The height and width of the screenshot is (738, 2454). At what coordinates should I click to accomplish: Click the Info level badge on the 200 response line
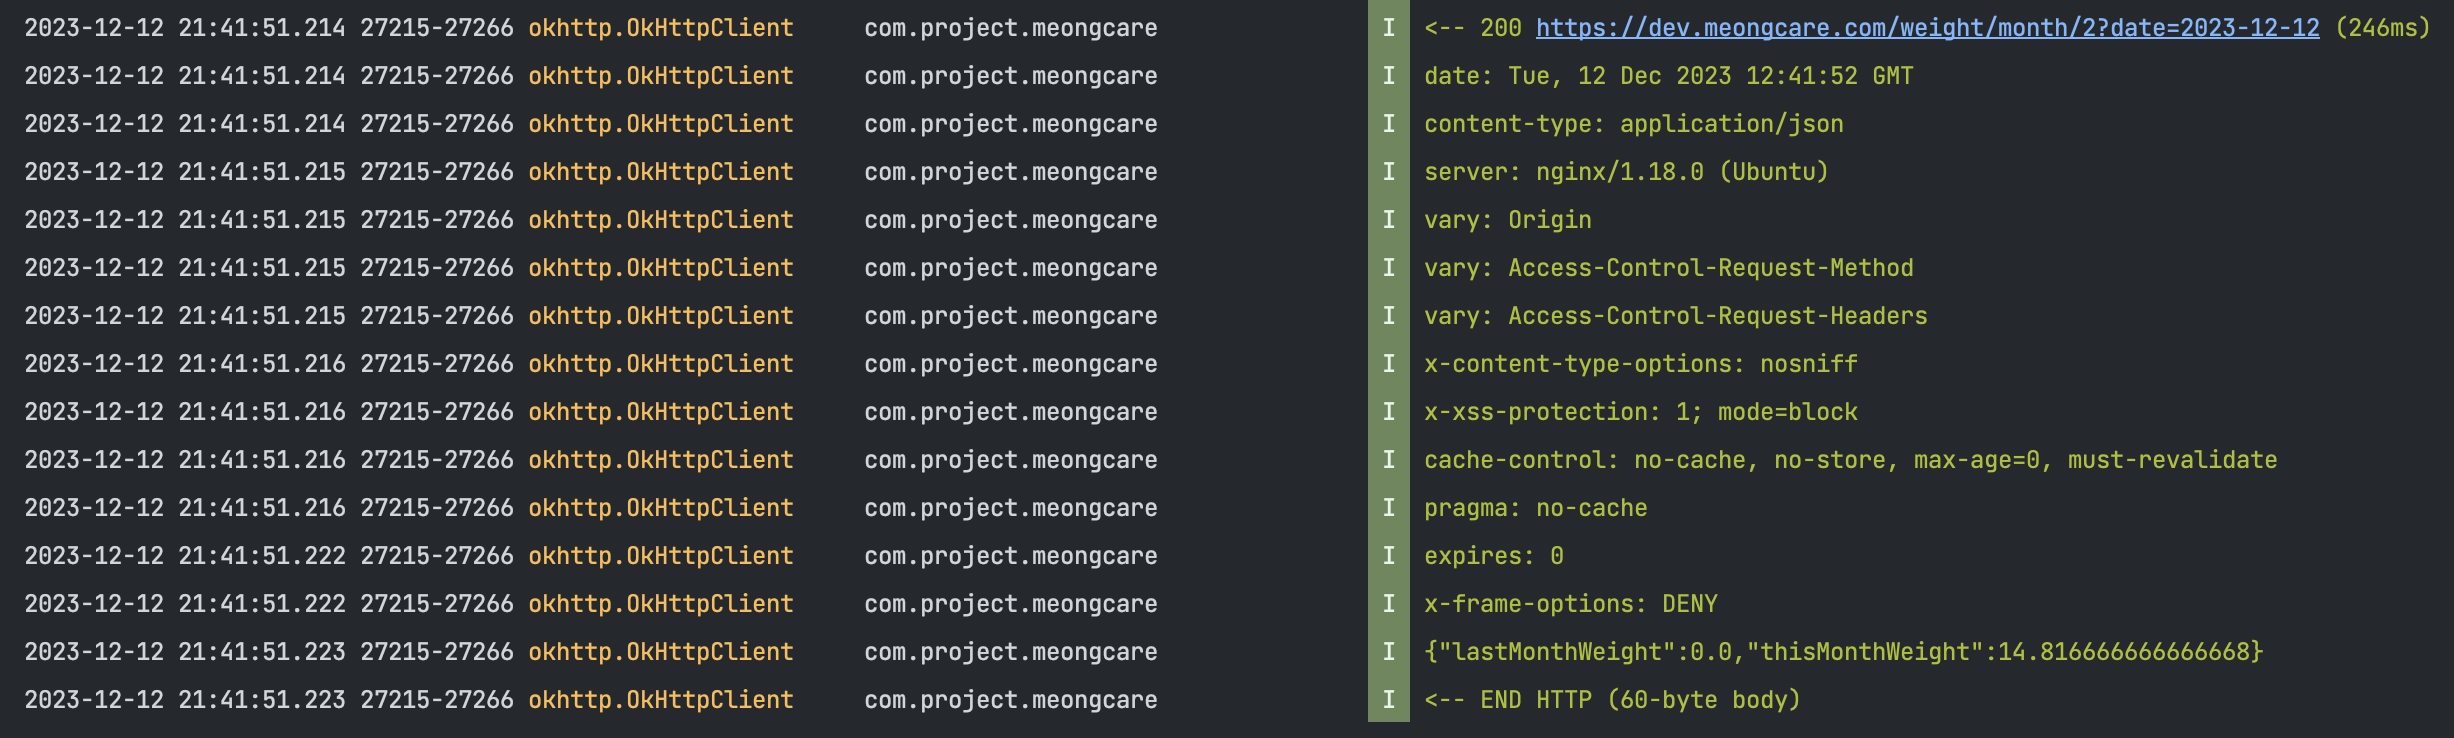(1388, 28)
